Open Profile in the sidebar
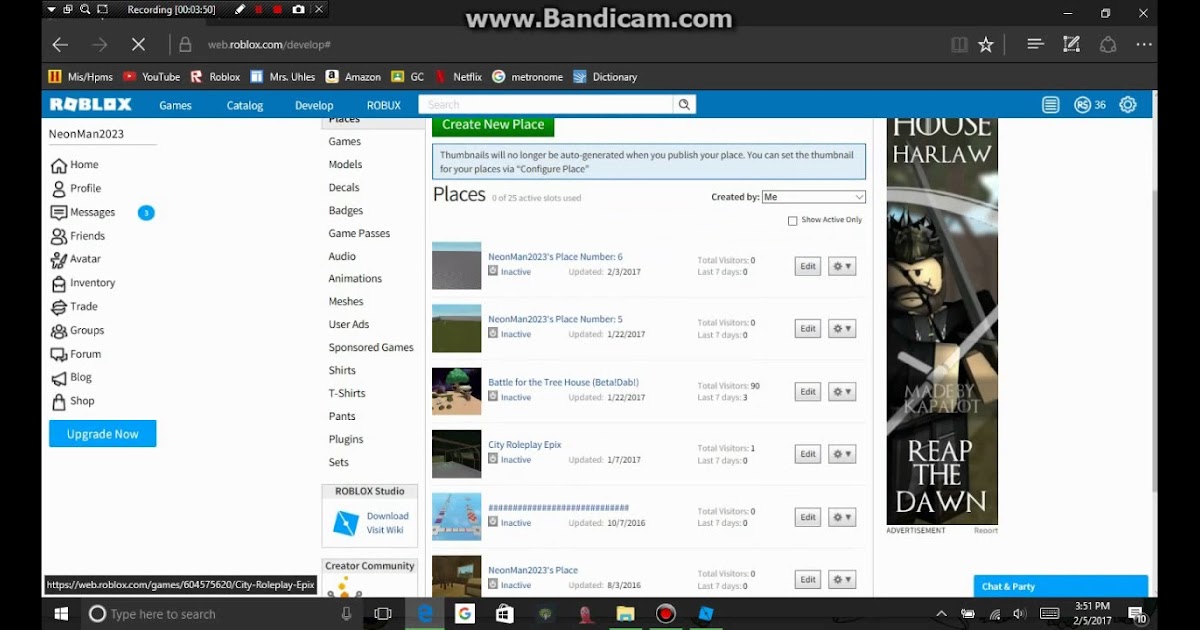1200x630 pixels. (x=77, y=188)
